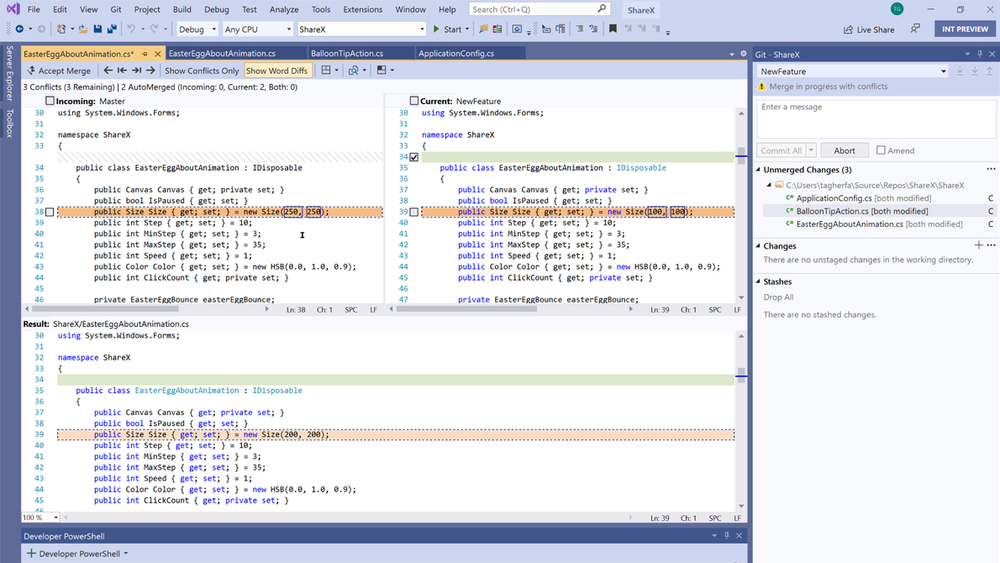Click the Open File folder icon
The width and height of the screenshot is (1000, 563).
pos(83,29)
